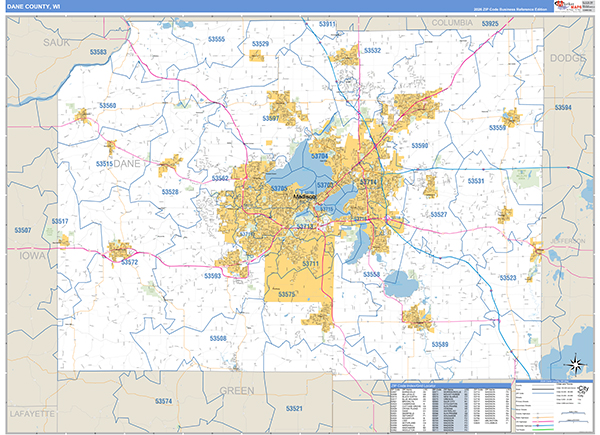Select ZIP code label 53593
Image resolution: width=600 pixels, height=435 pixels.
click(x=212, y=276)
